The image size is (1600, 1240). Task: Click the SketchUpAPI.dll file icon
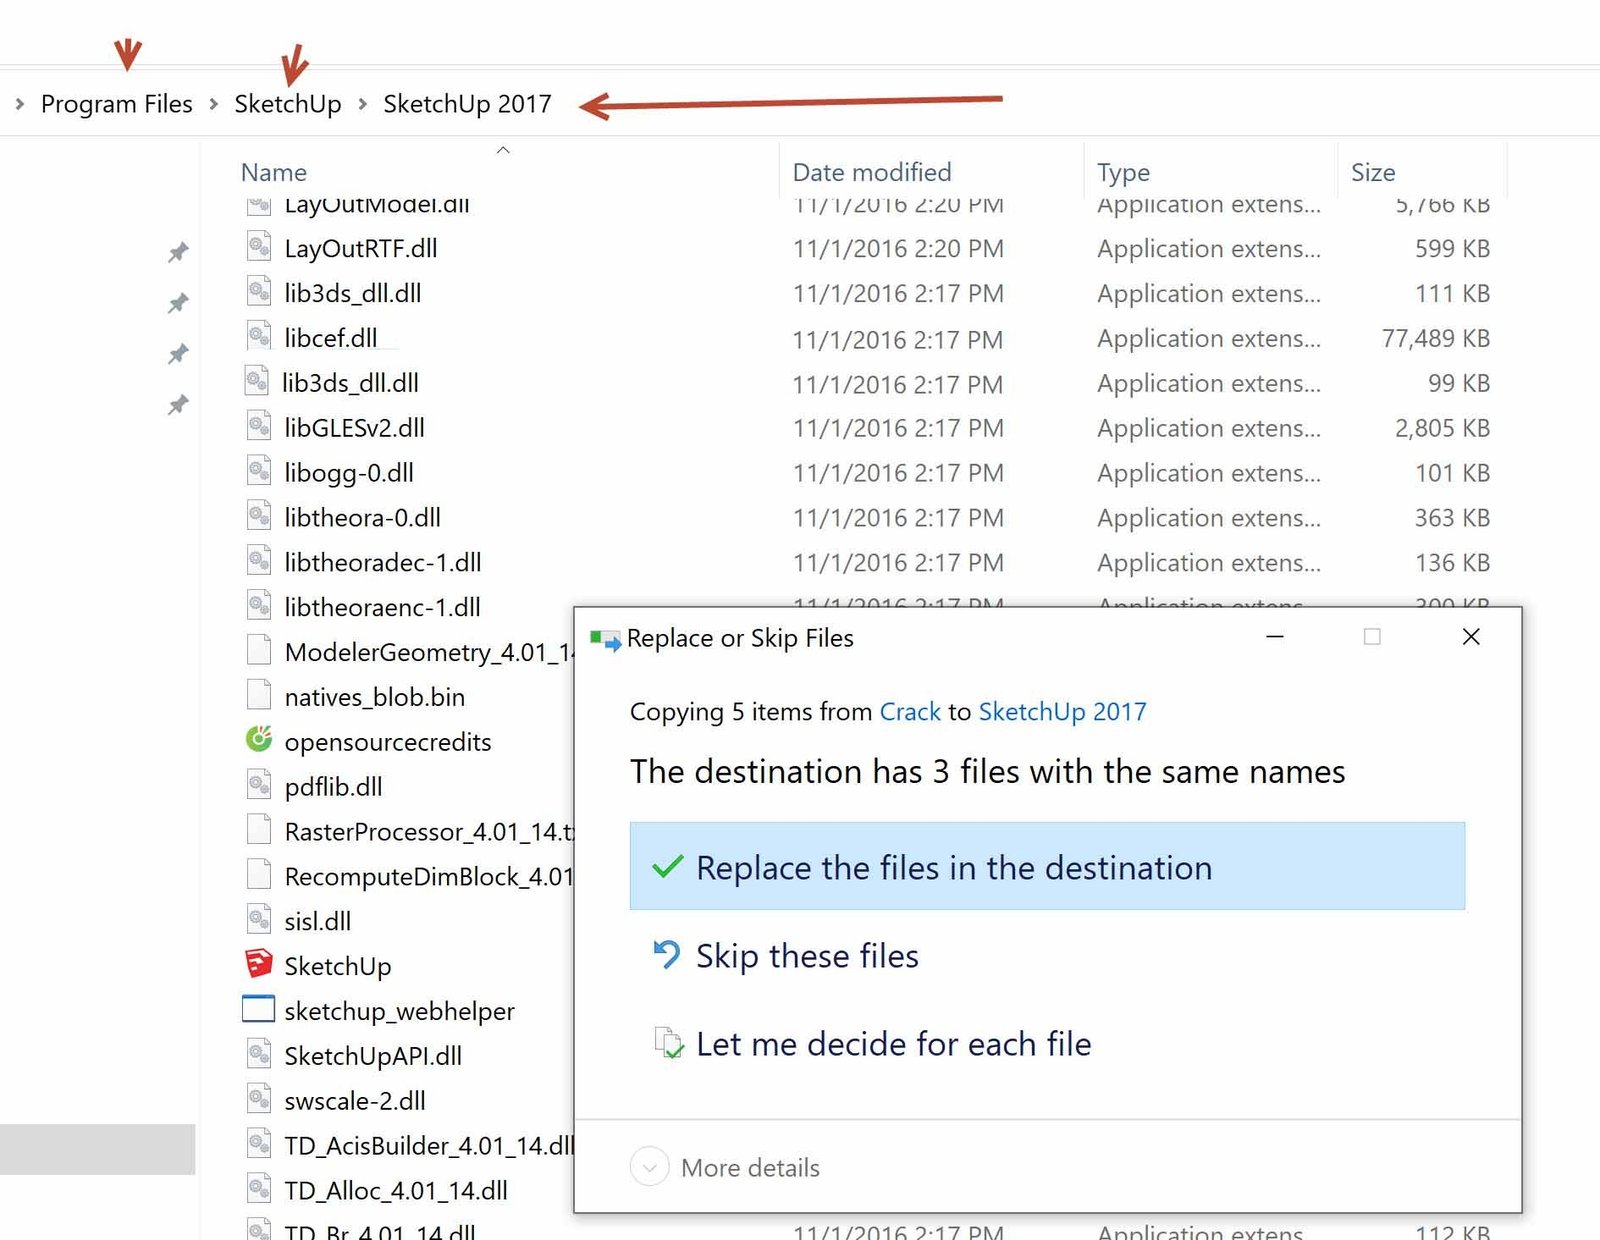[259, 1054]
